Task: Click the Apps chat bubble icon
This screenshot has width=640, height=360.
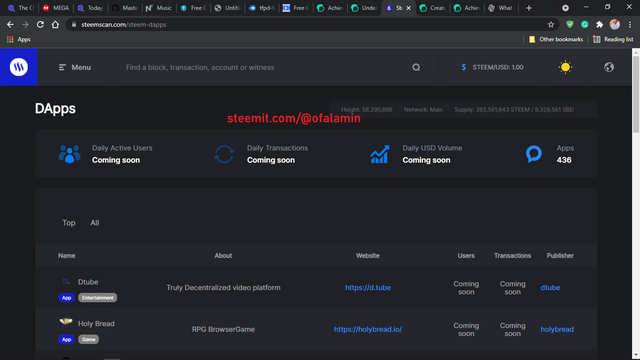Action: (534, 154)
